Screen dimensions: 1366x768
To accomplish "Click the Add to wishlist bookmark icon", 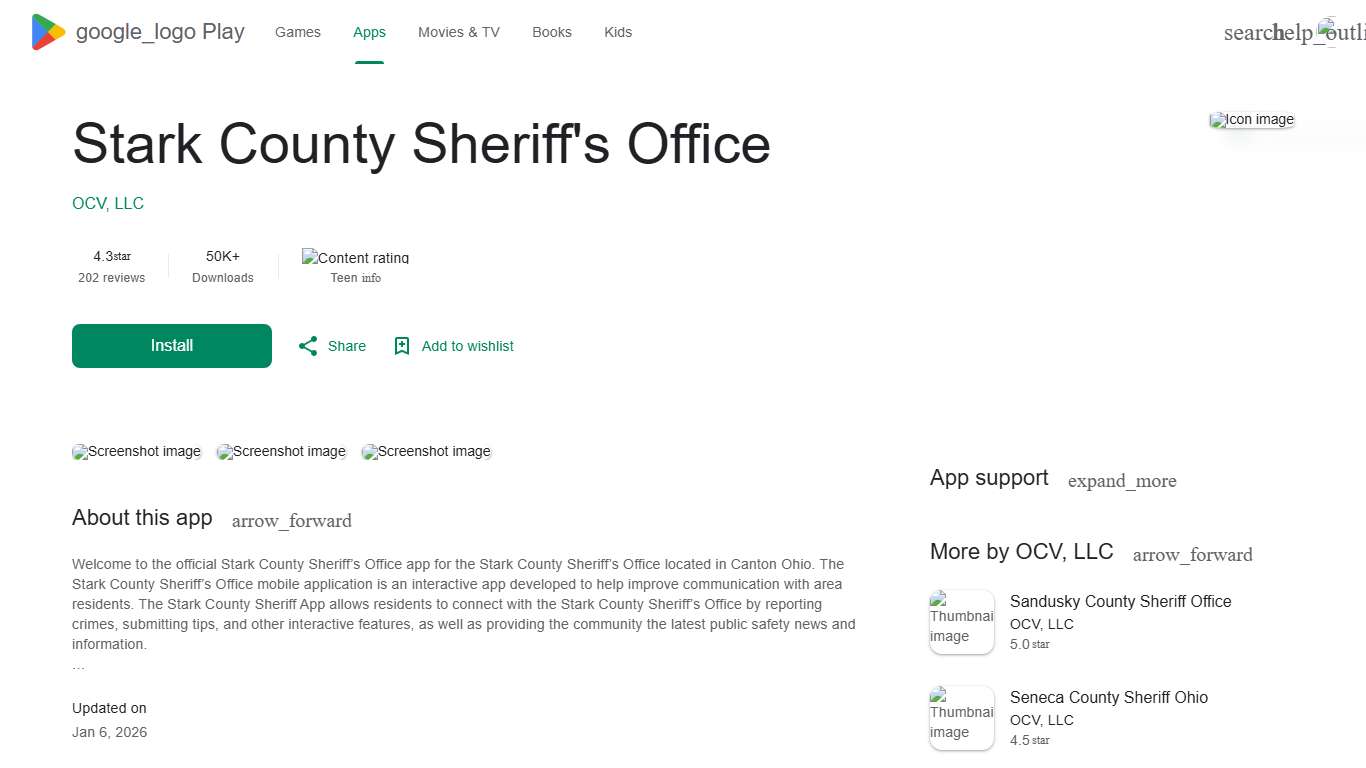I will click(402, 345).
